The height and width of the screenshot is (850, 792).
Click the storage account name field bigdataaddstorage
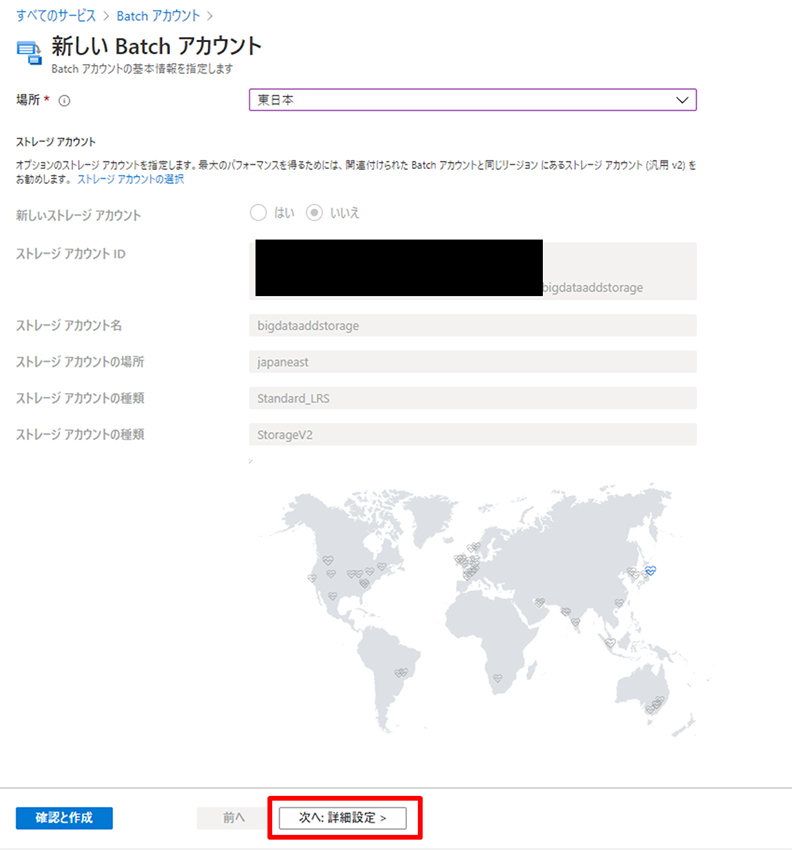click(472, 325)
